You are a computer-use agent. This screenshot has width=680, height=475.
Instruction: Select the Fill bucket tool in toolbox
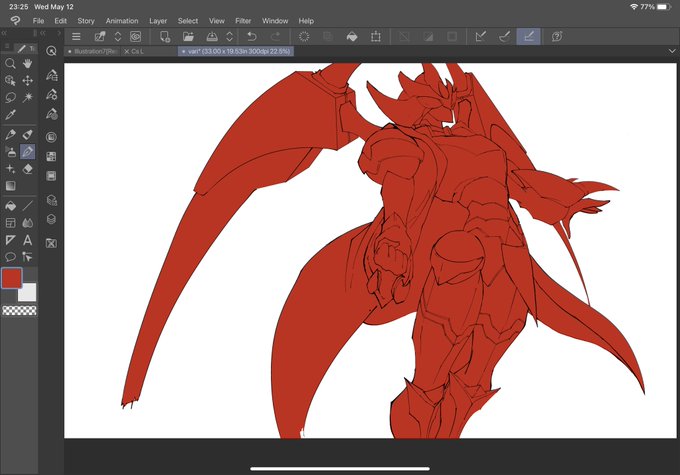[x=10, y=206]
